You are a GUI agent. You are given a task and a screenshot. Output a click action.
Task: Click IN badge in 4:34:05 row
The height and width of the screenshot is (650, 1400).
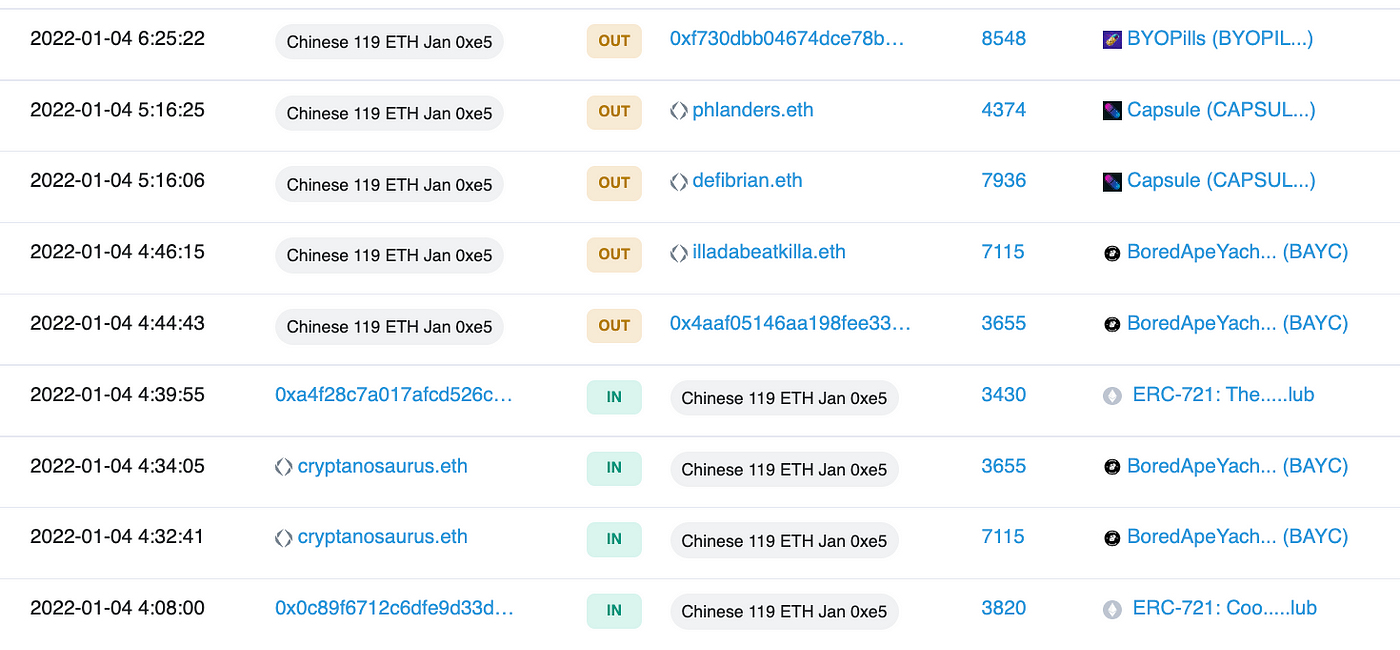pos(614,468)
